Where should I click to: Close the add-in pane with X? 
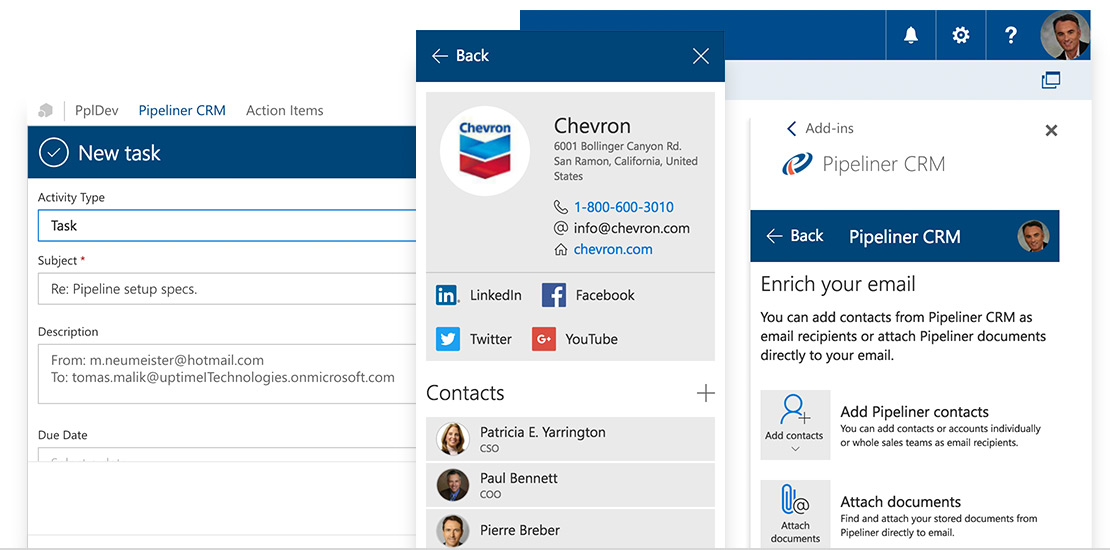click(x=1051, y=130)
